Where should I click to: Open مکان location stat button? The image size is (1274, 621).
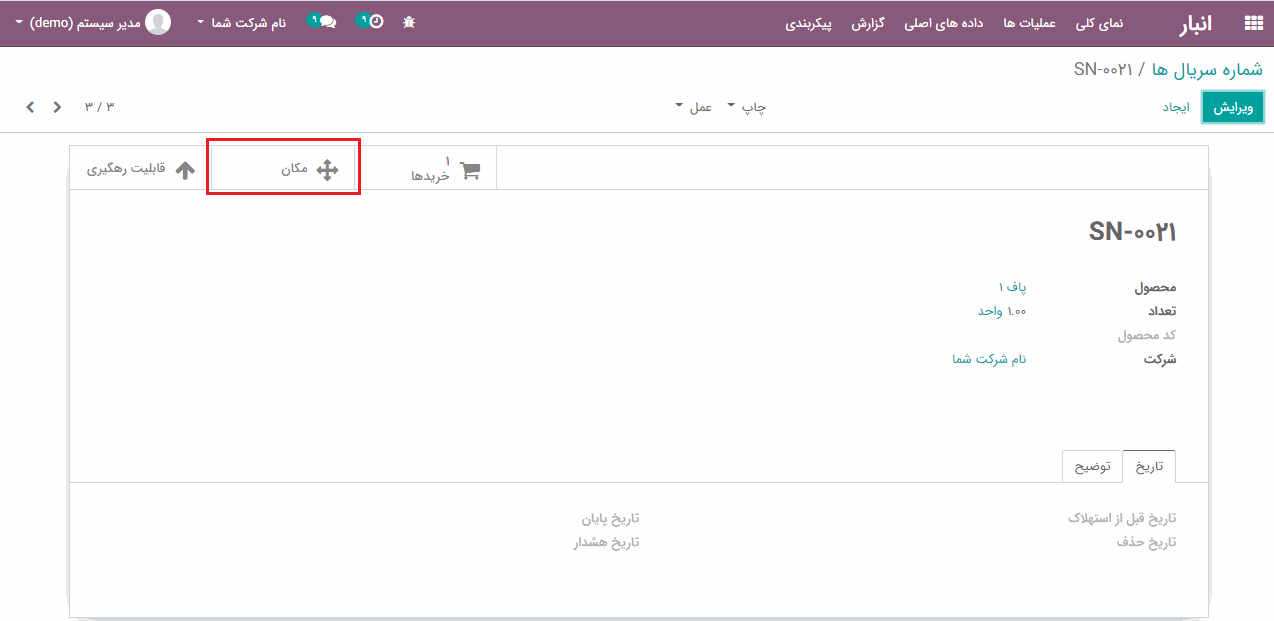[x=285, y=169]
